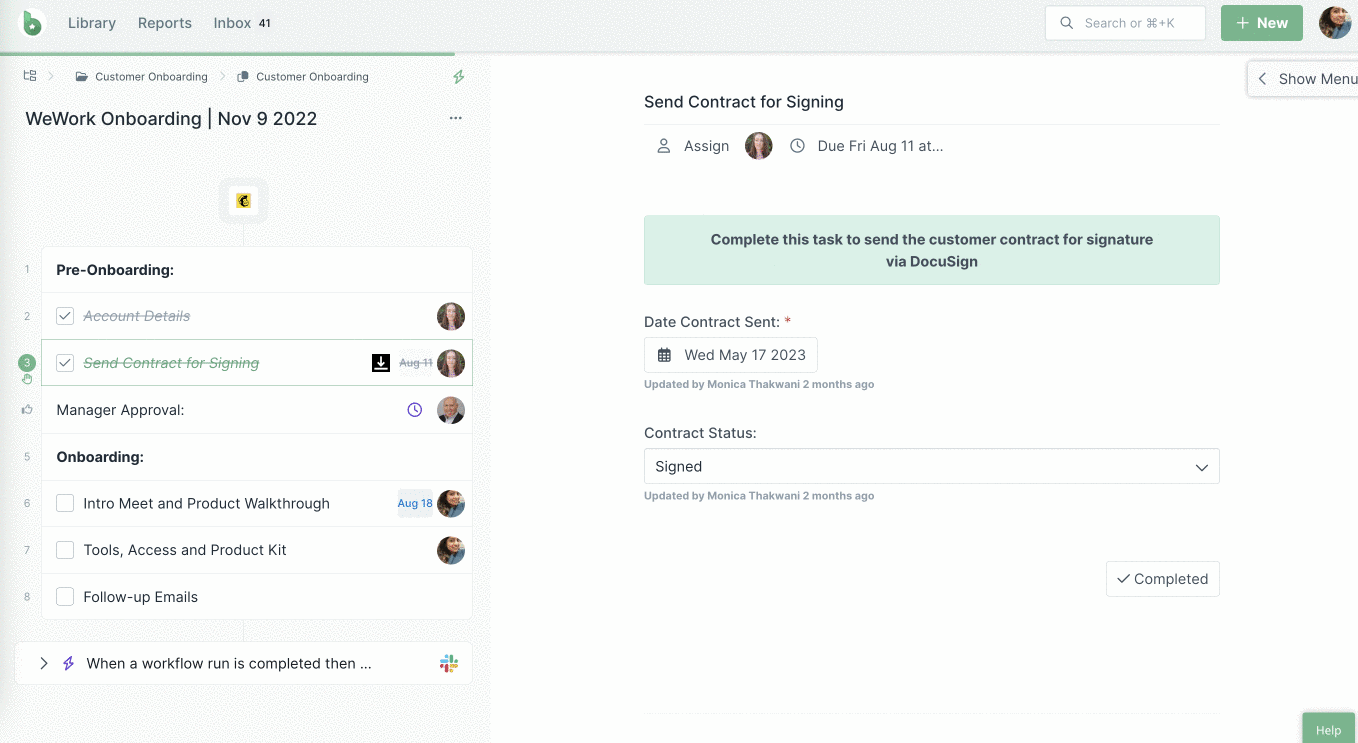Click Aug 11 due date on Send Contract row
This screenshot has height=743, width=1358.
pyautogui.click(x=416, y=363)
